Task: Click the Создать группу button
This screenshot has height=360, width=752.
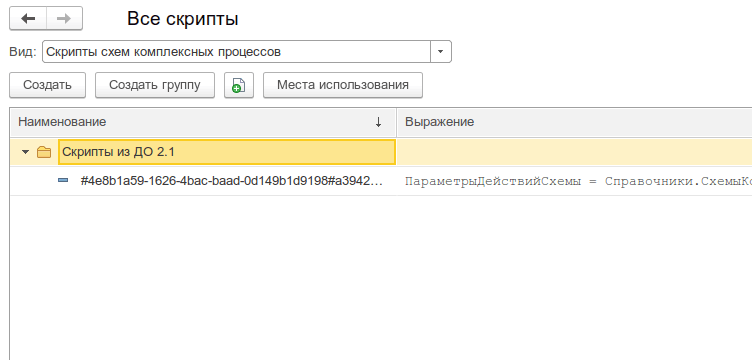Action: pyautogui.click(x=155, y=85)
